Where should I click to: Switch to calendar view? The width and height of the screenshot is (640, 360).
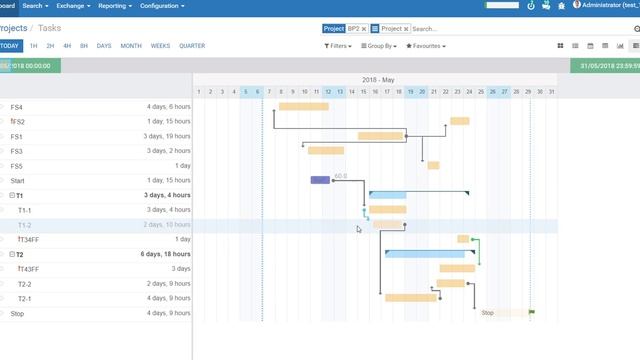(590, 46)
